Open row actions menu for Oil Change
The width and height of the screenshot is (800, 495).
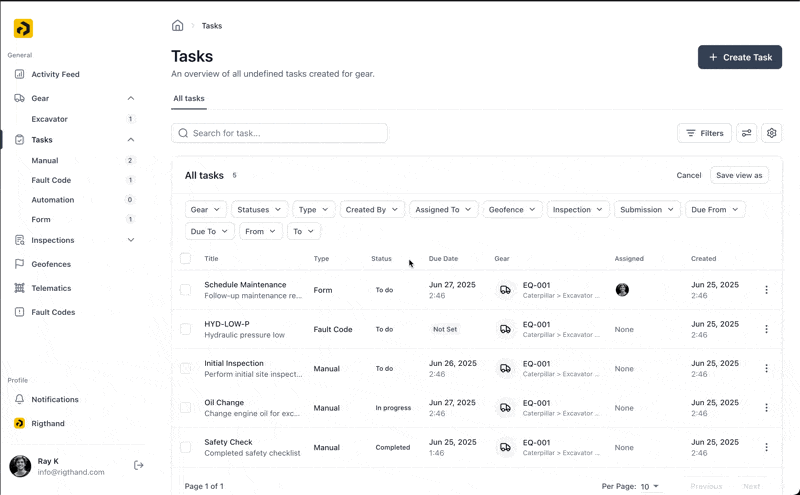766,408
